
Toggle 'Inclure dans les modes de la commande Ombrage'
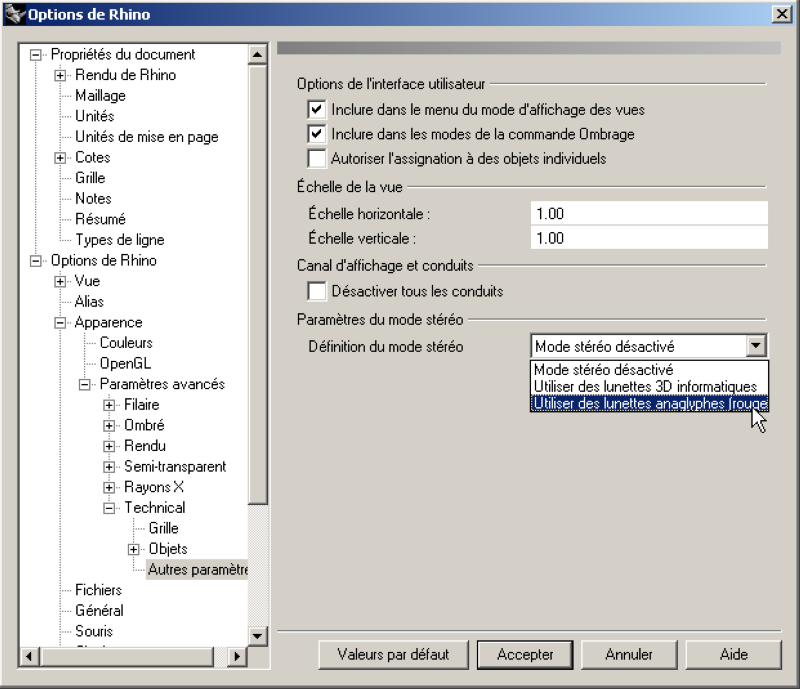point(316,134)
